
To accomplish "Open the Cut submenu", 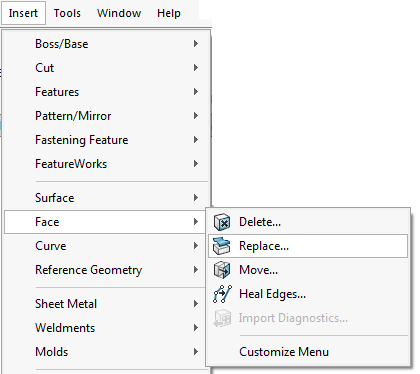I will 107,68.
